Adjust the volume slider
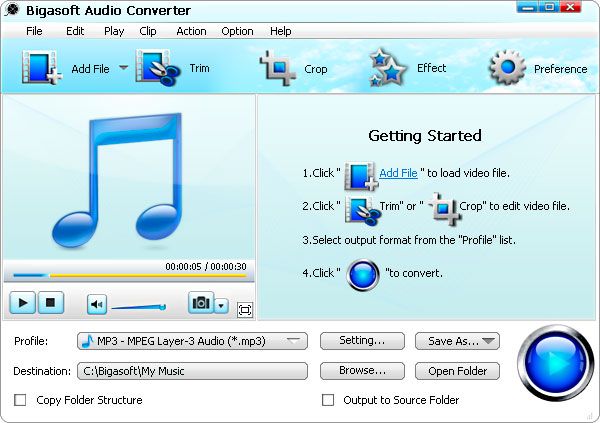 139,307
